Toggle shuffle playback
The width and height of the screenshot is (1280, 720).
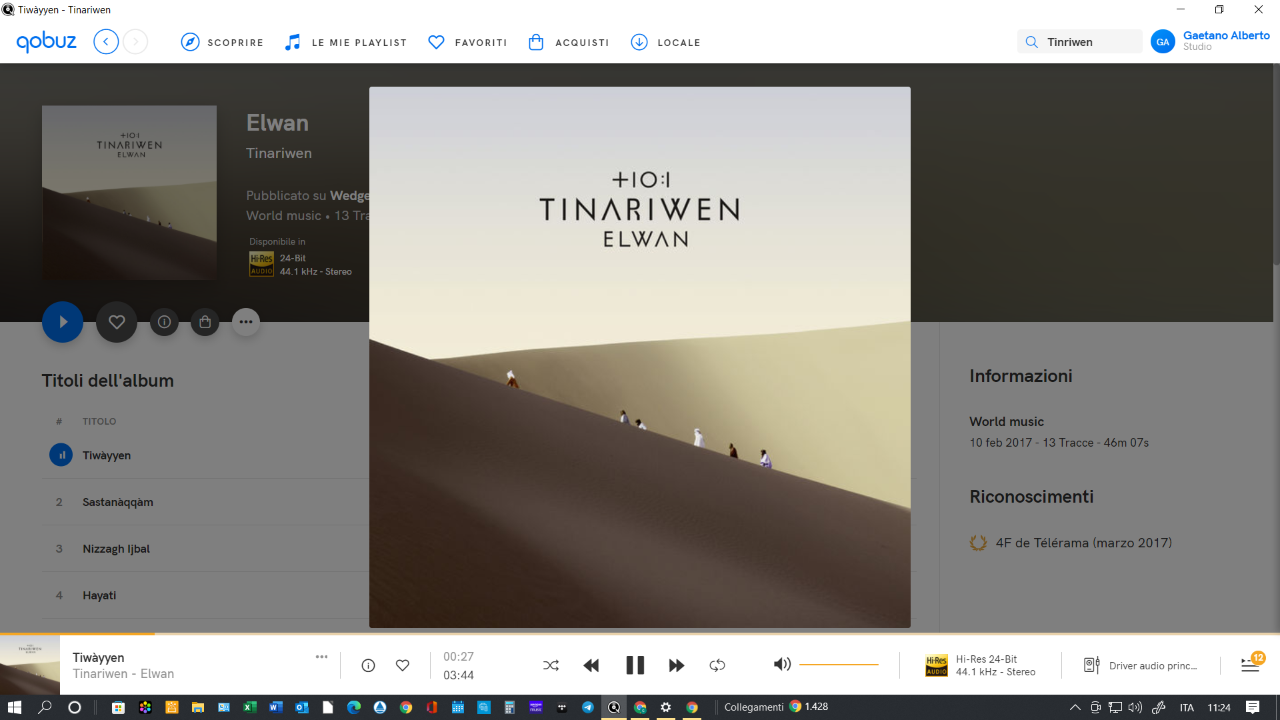(x=551, y=665)
